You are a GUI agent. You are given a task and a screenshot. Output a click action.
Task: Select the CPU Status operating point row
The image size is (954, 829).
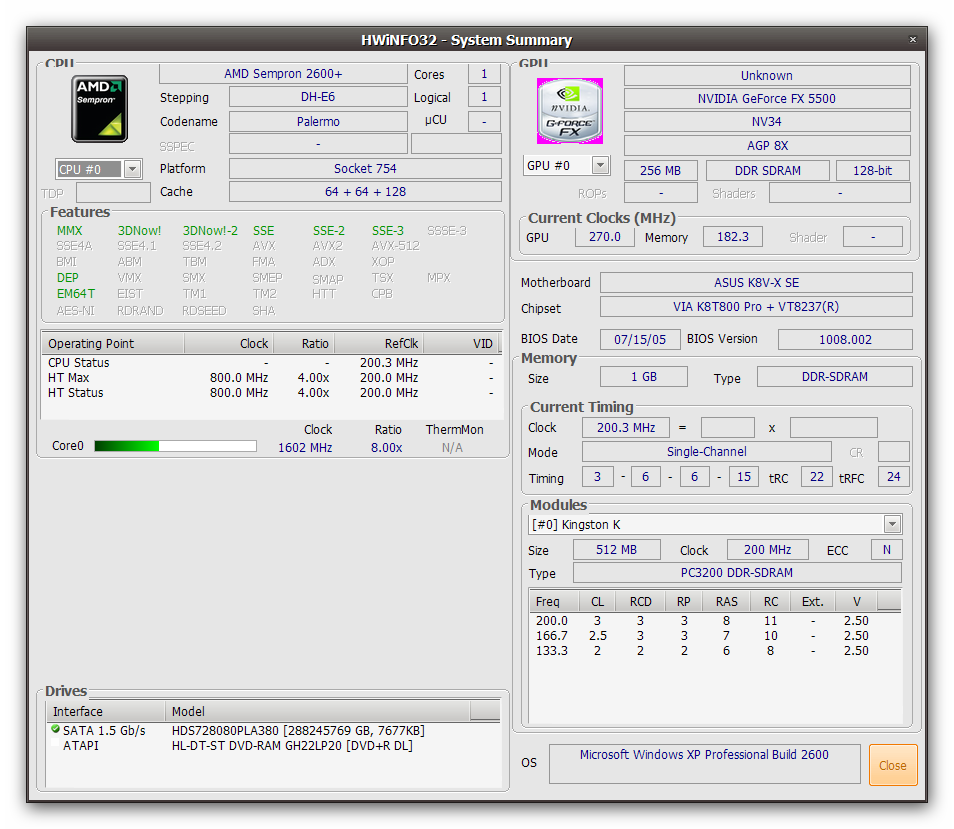(x=271, y=362)
